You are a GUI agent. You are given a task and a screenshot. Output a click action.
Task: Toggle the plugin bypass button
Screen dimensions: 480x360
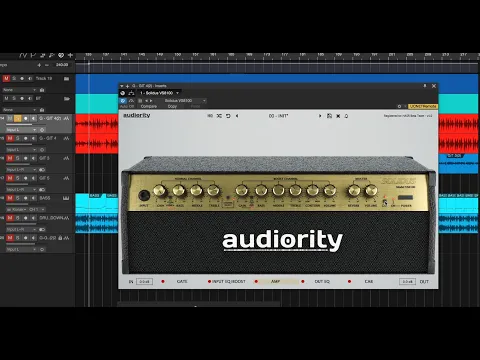[x=123, y=100]
